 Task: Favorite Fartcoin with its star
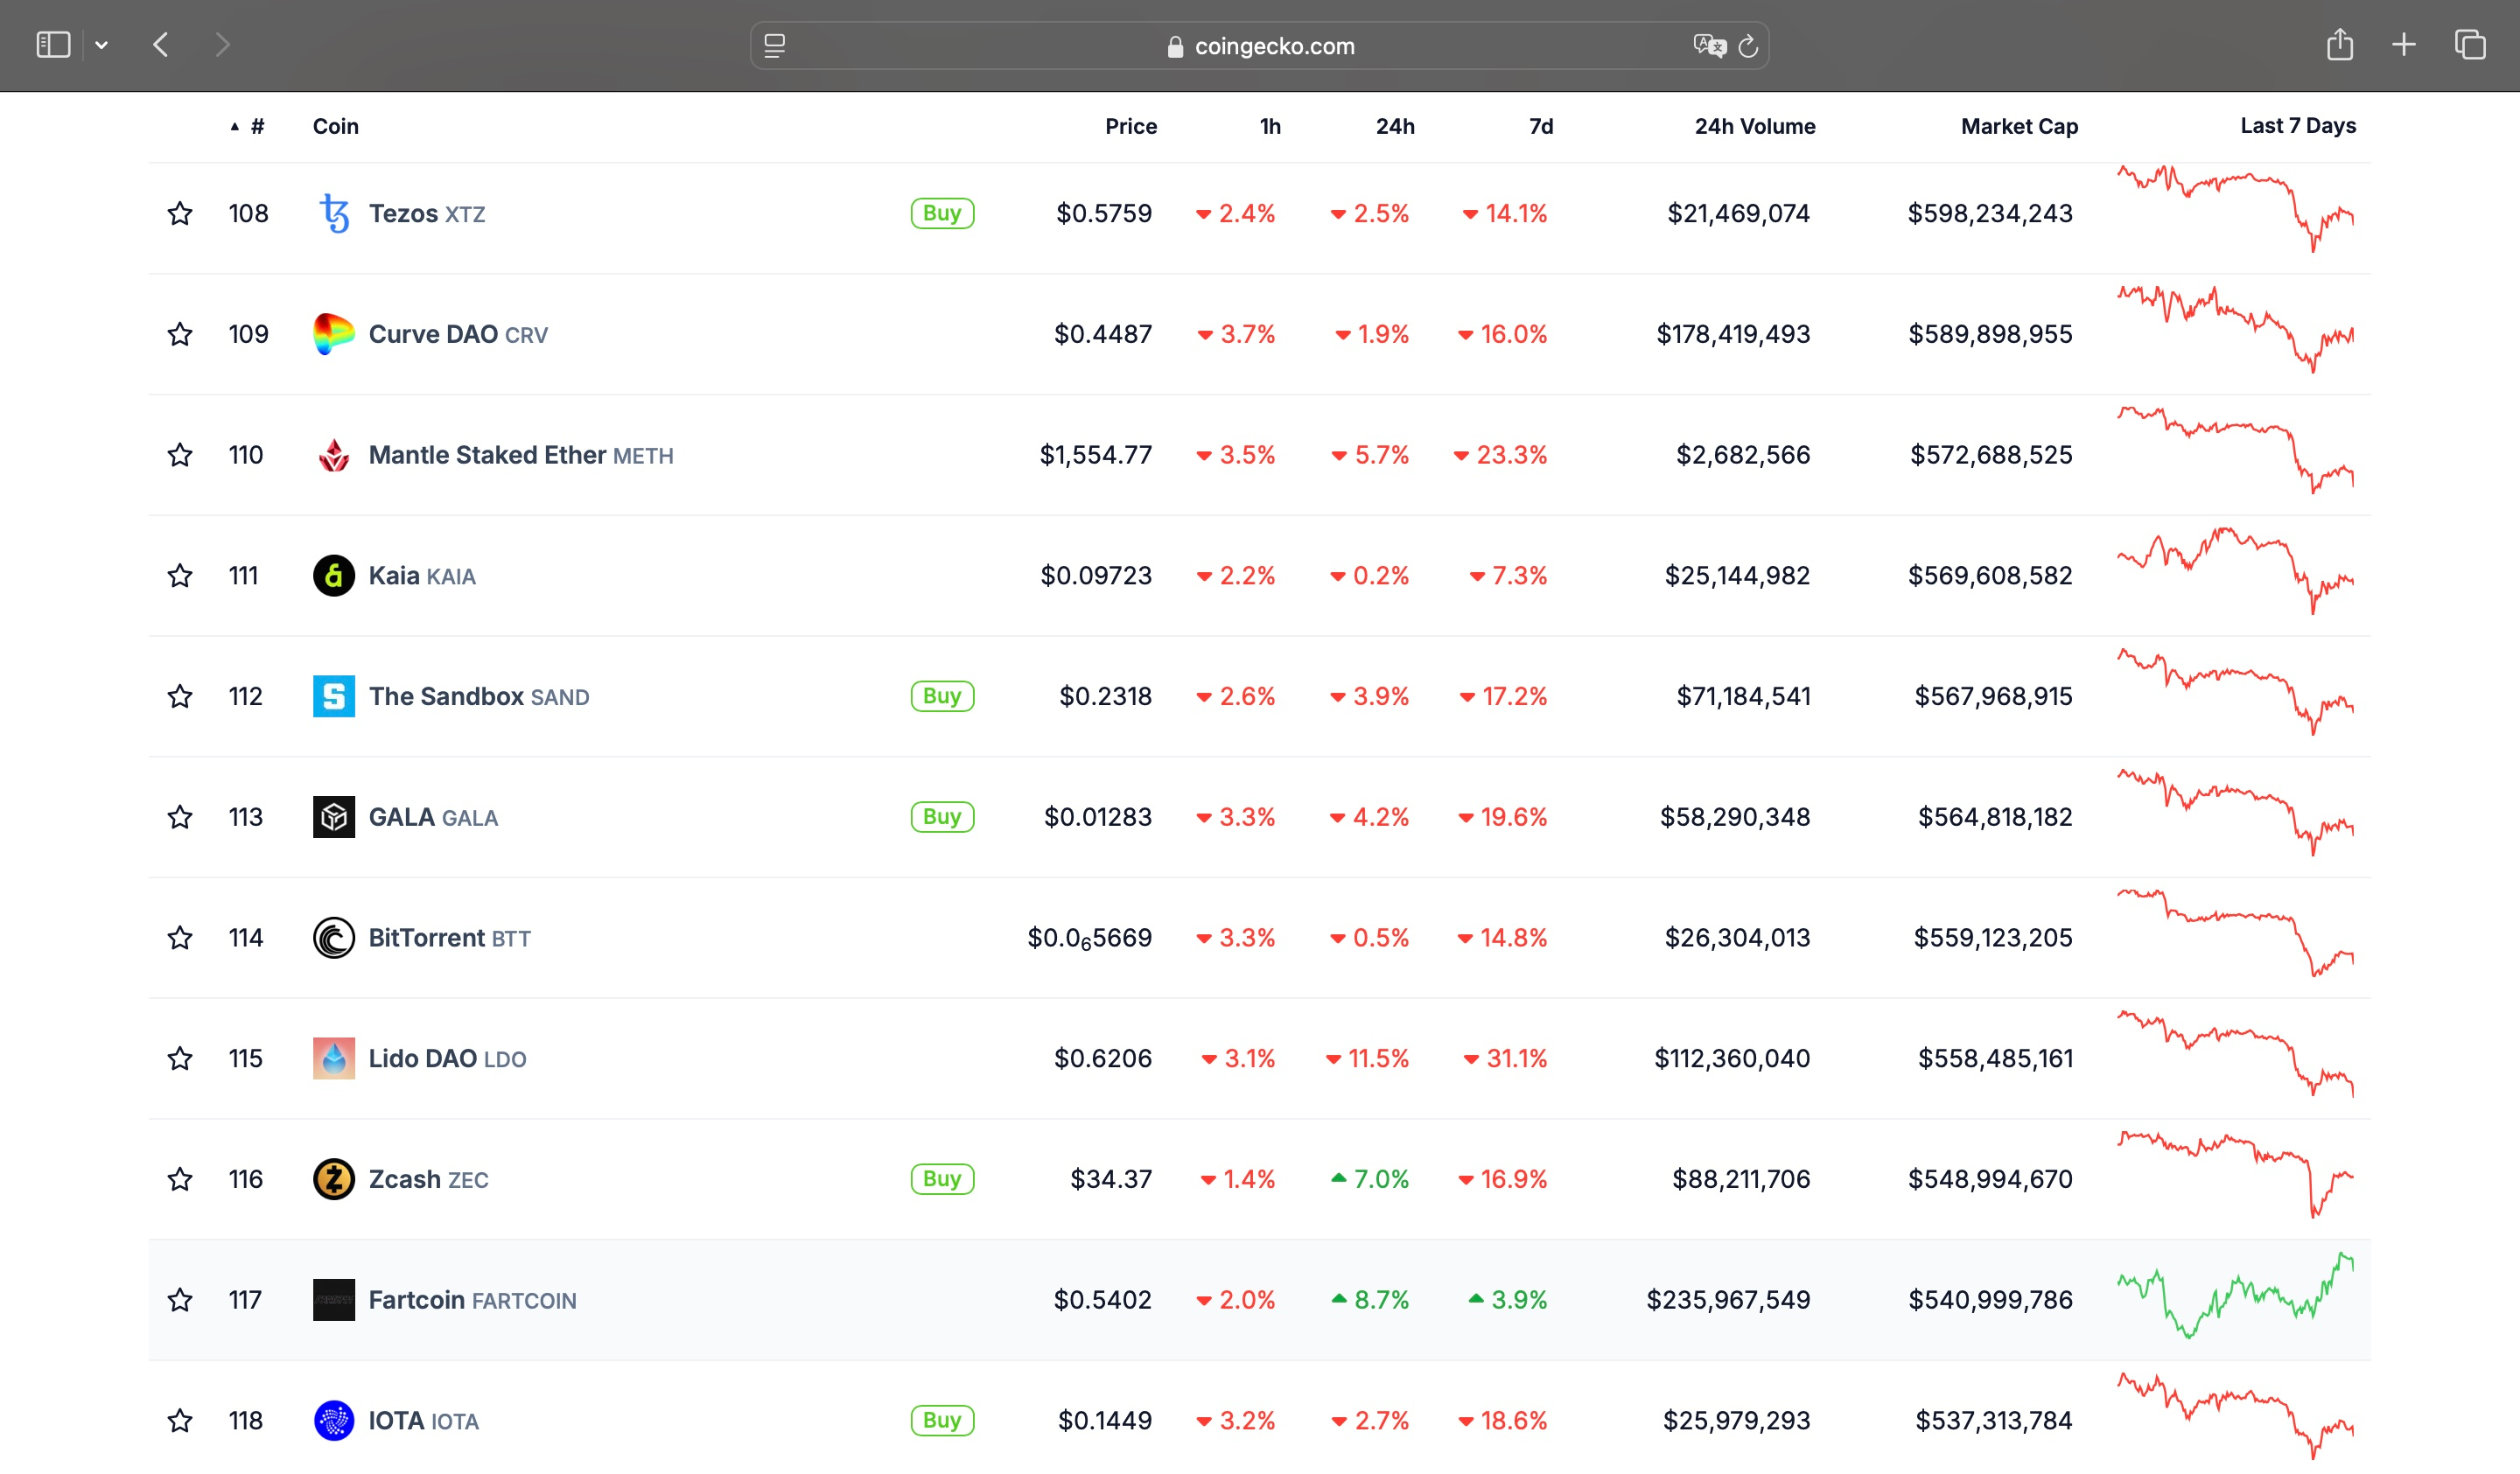coord(180,1299)
